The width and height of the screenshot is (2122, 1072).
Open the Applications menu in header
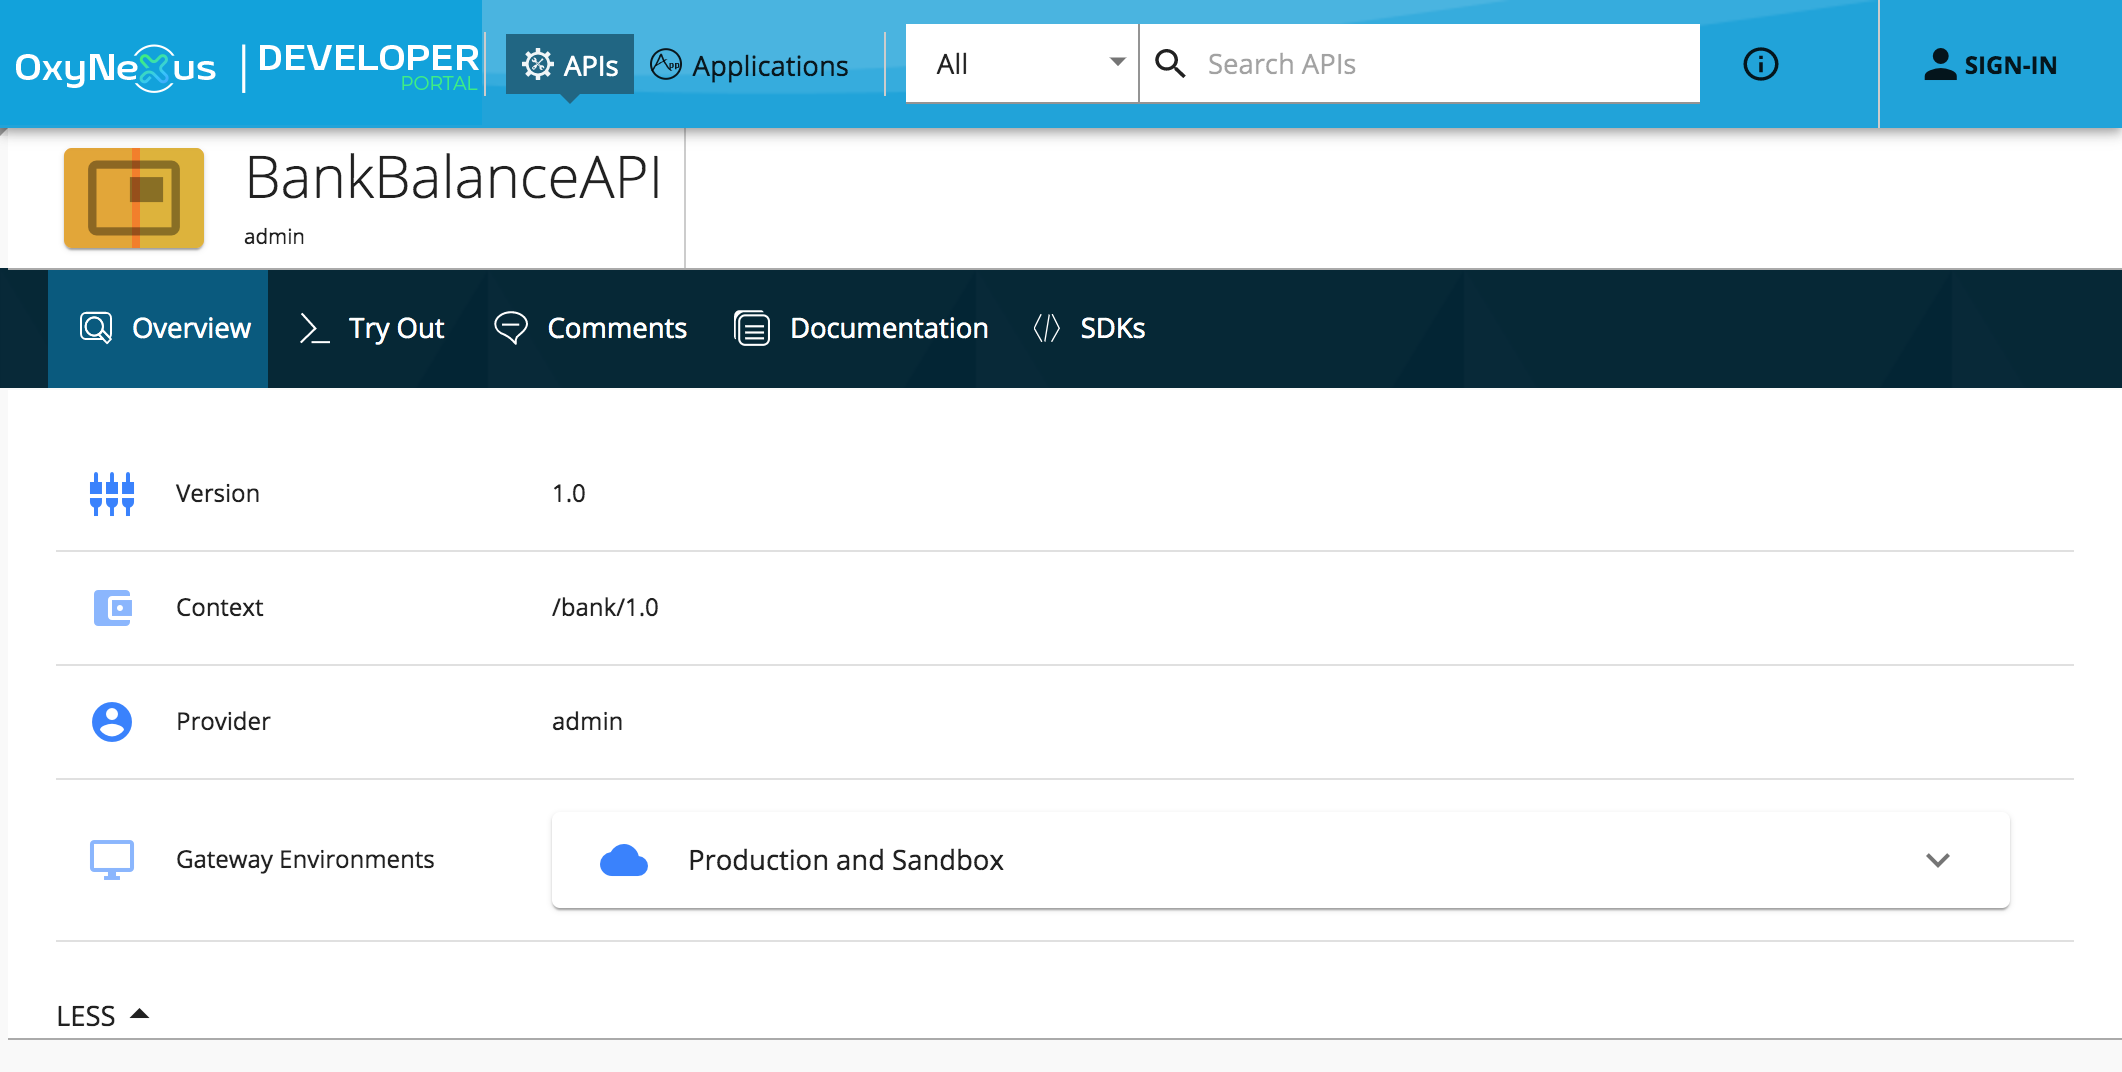tap(750, 65)
